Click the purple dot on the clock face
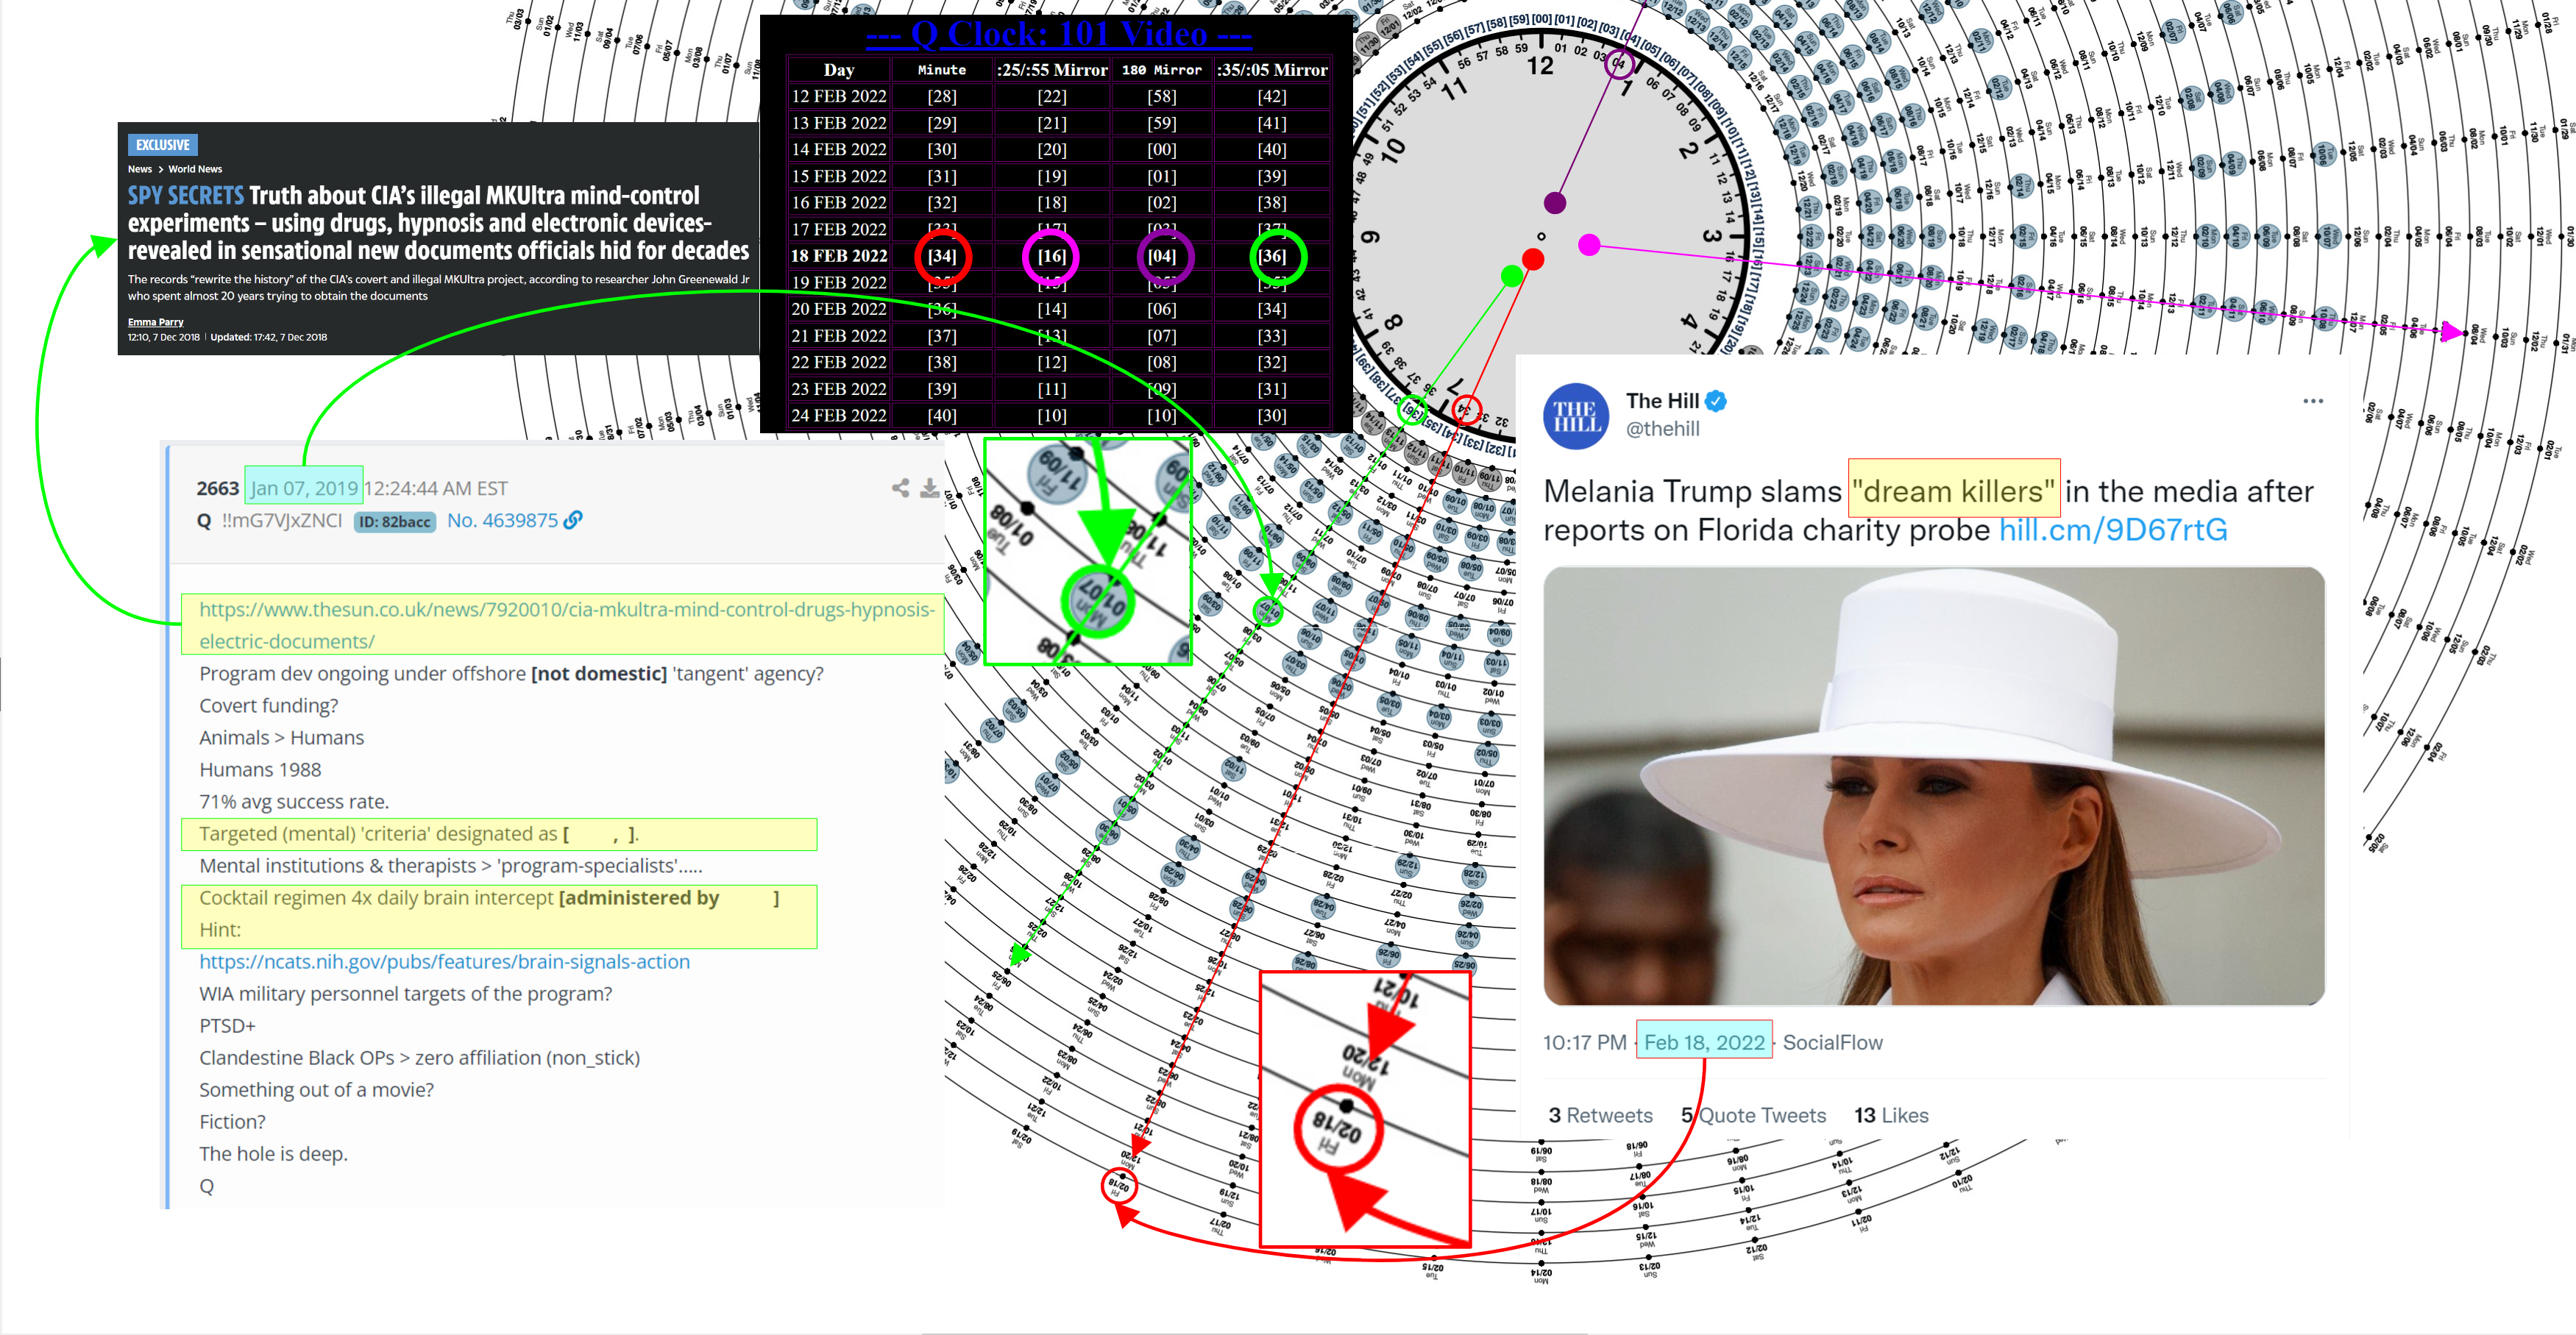 coord(1555,203)
